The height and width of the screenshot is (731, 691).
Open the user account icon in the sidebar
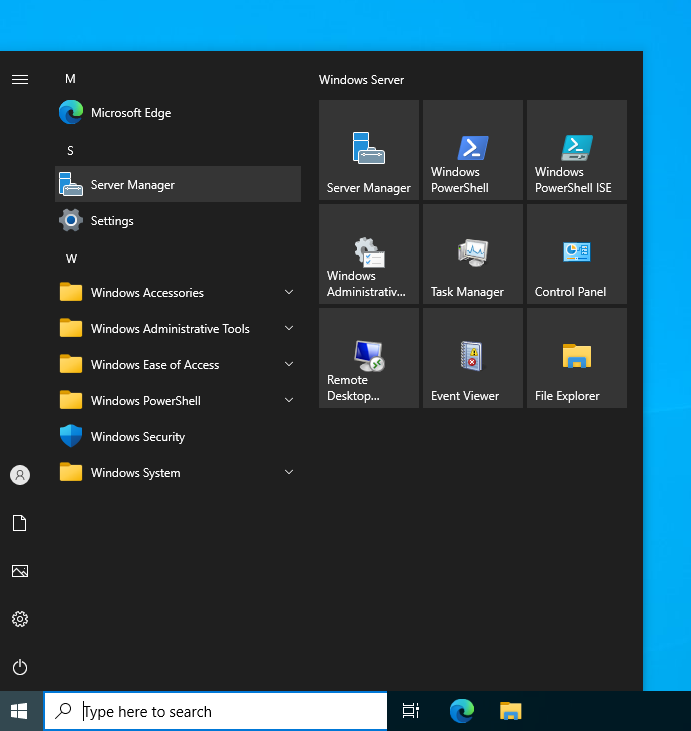click(20, 475)
